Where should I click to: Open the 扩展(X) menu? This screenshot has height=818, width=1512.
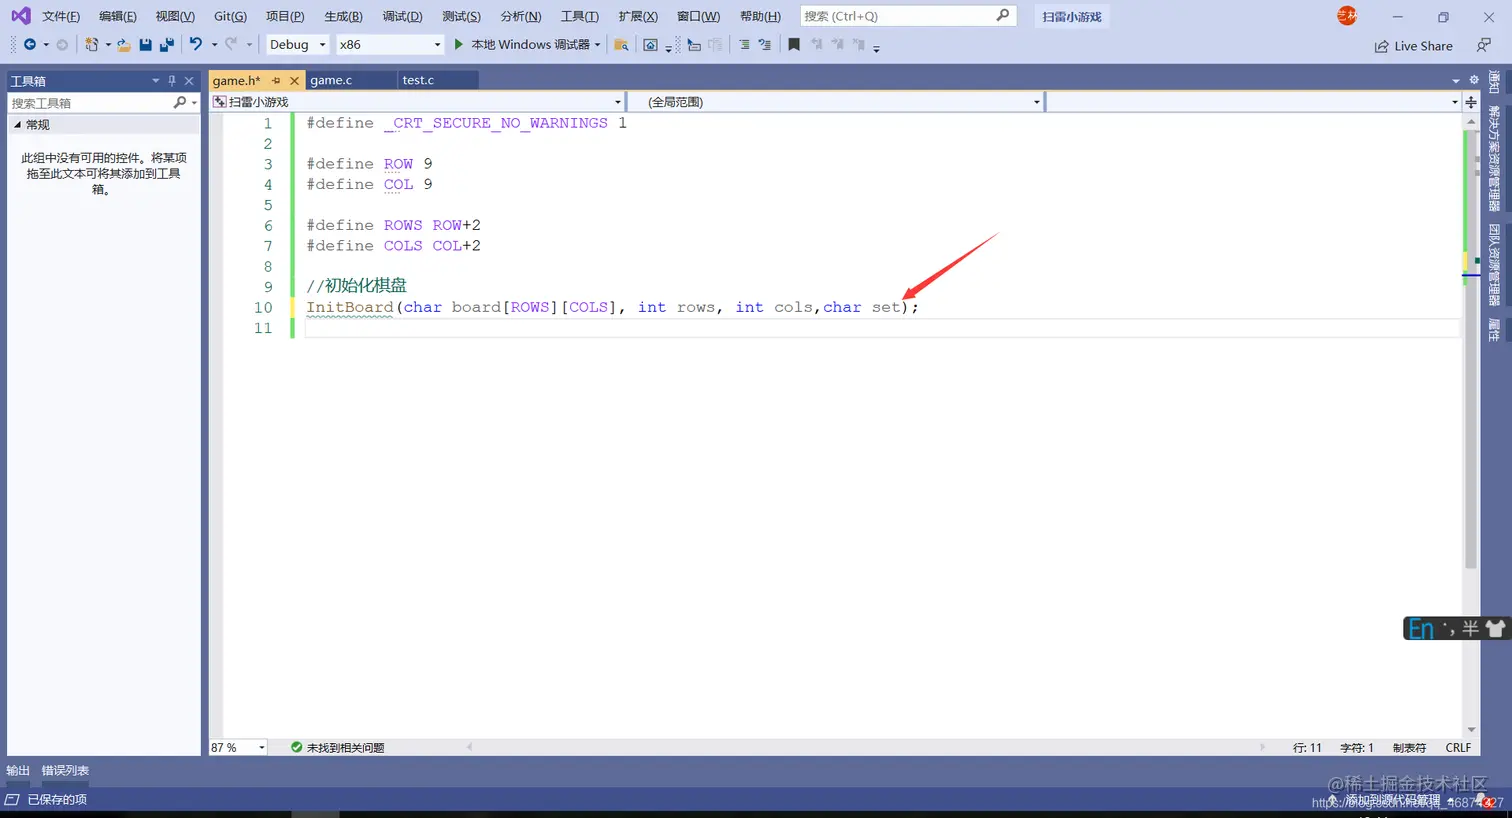pos(638,16)
